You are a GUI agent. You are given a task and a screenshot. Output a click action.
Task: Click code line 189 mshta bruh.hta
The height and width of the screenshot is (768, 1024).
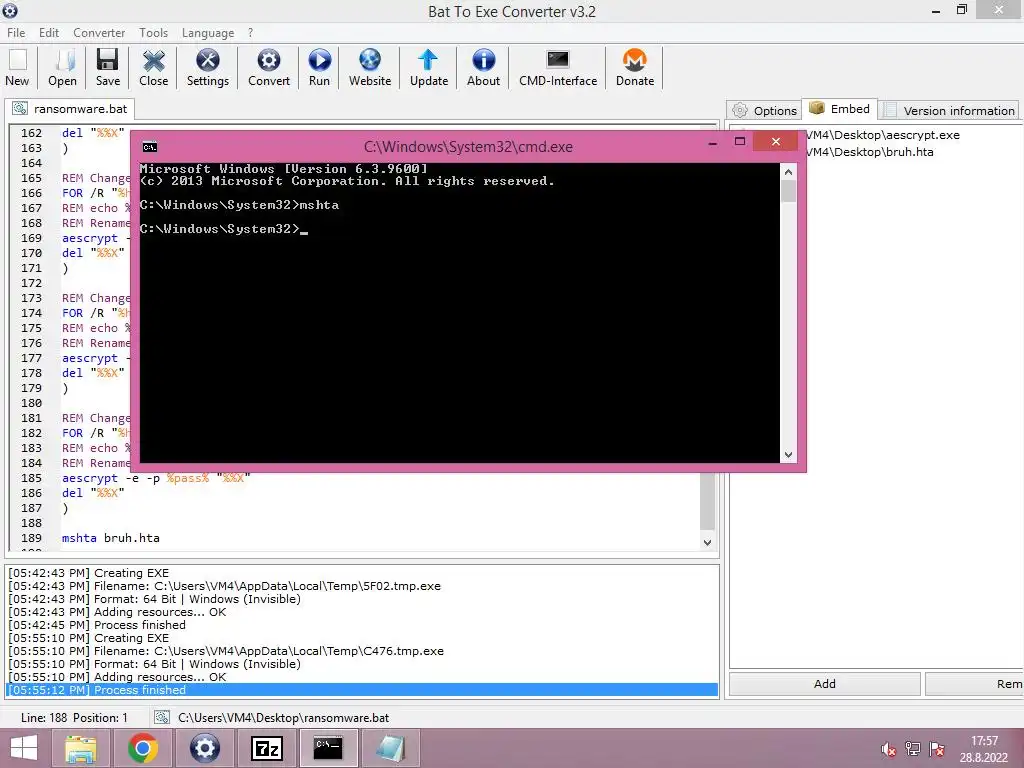110,538
